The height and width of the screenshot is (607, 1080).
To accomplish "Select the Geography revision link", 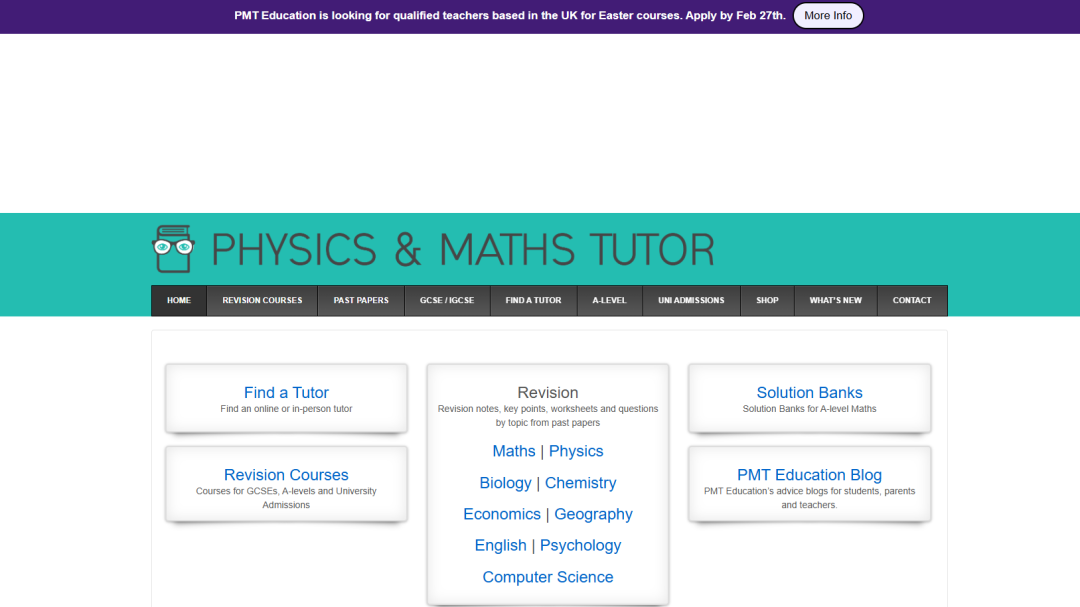I will pos(593,514).
